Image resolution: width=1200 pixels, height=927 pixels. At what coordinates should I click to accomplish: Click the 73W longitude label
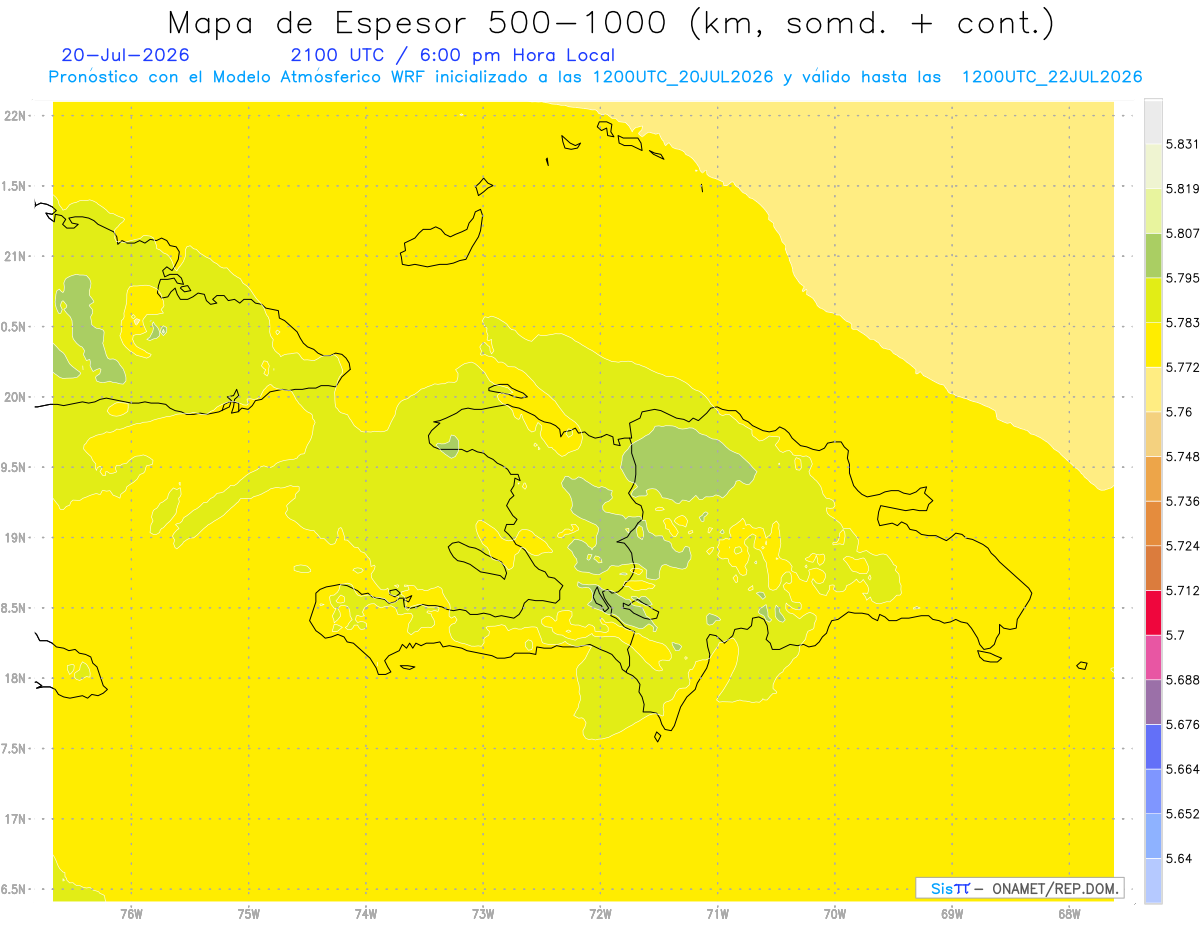483,914
